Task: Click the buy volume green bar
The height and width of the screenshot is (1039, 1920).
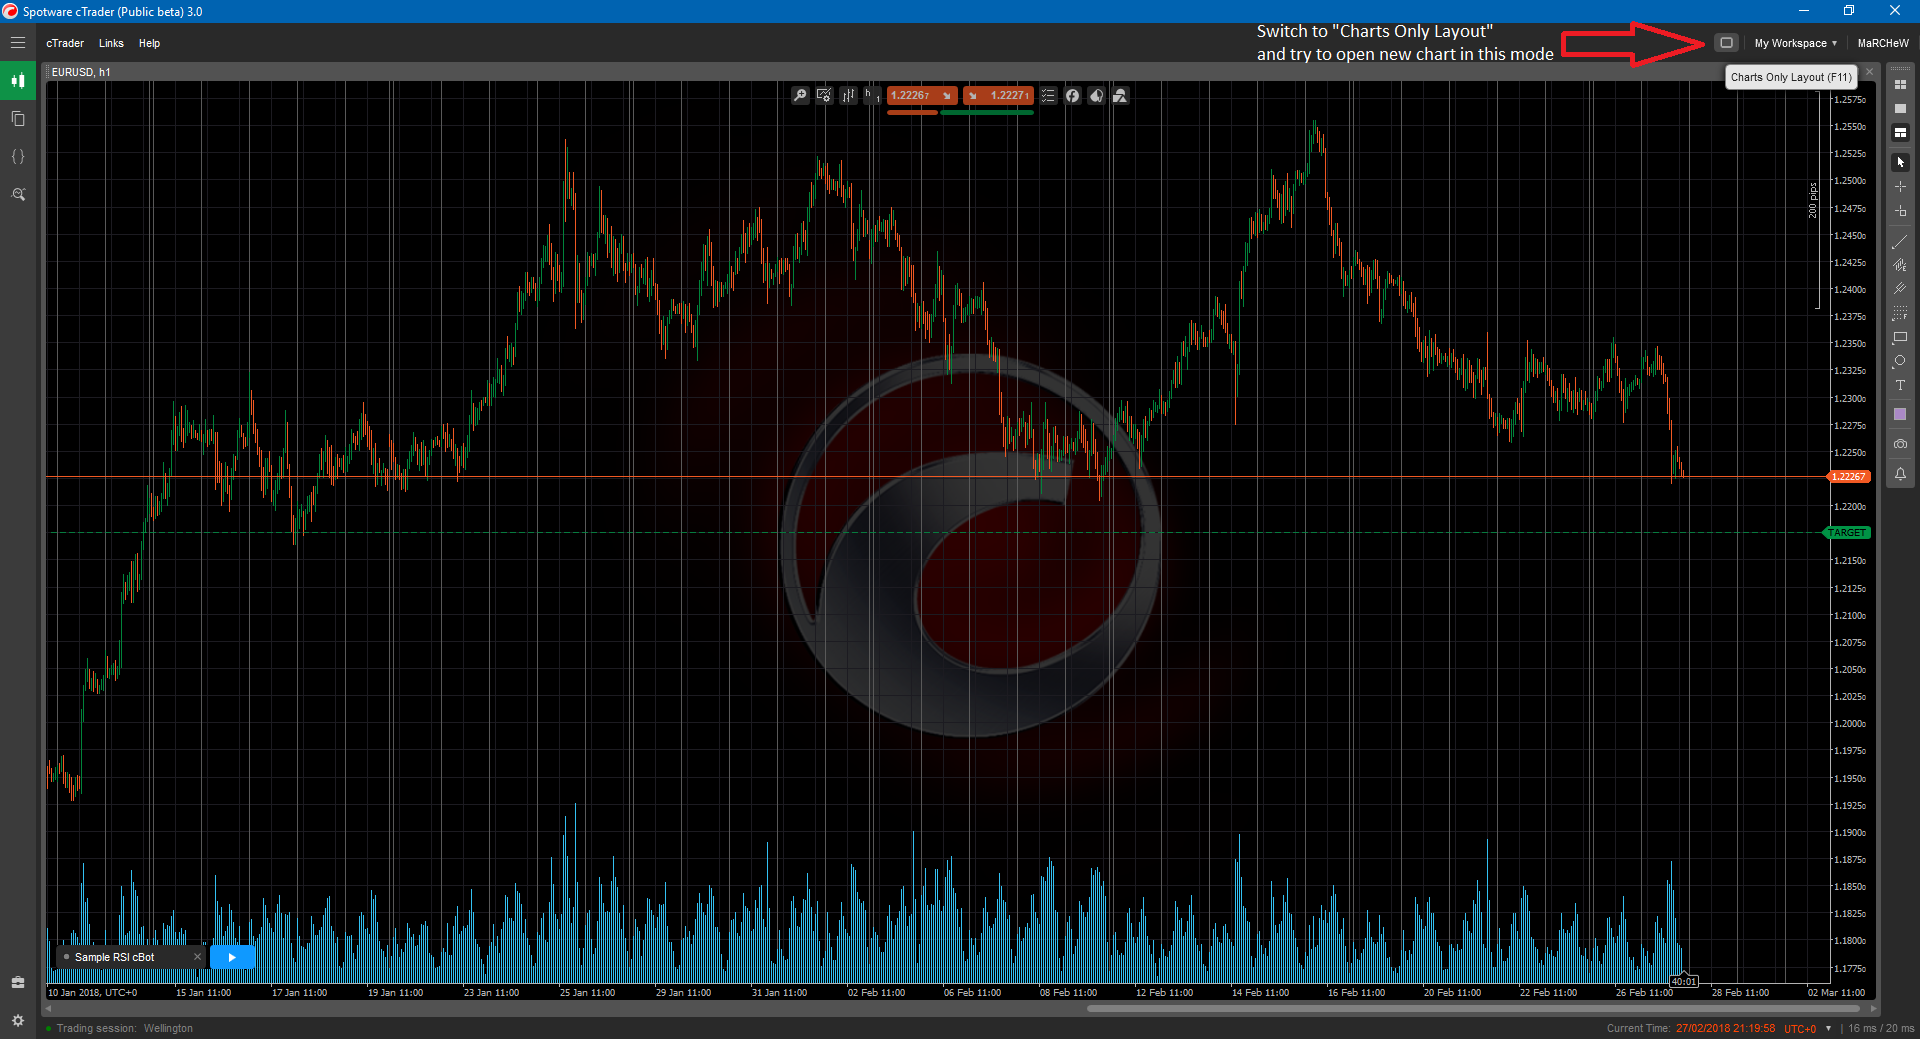Action: point(987,113)
